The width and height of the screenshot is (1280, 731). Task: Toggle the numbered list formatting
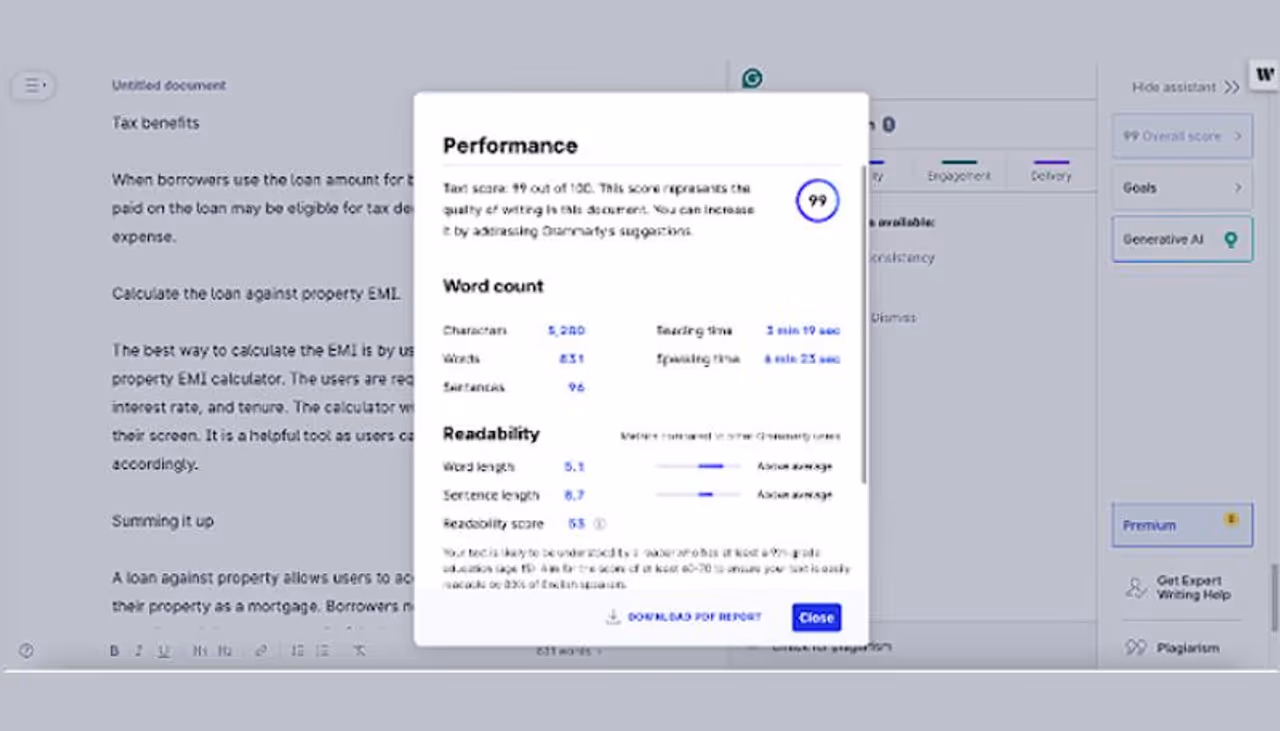click(x=297, y=651)
